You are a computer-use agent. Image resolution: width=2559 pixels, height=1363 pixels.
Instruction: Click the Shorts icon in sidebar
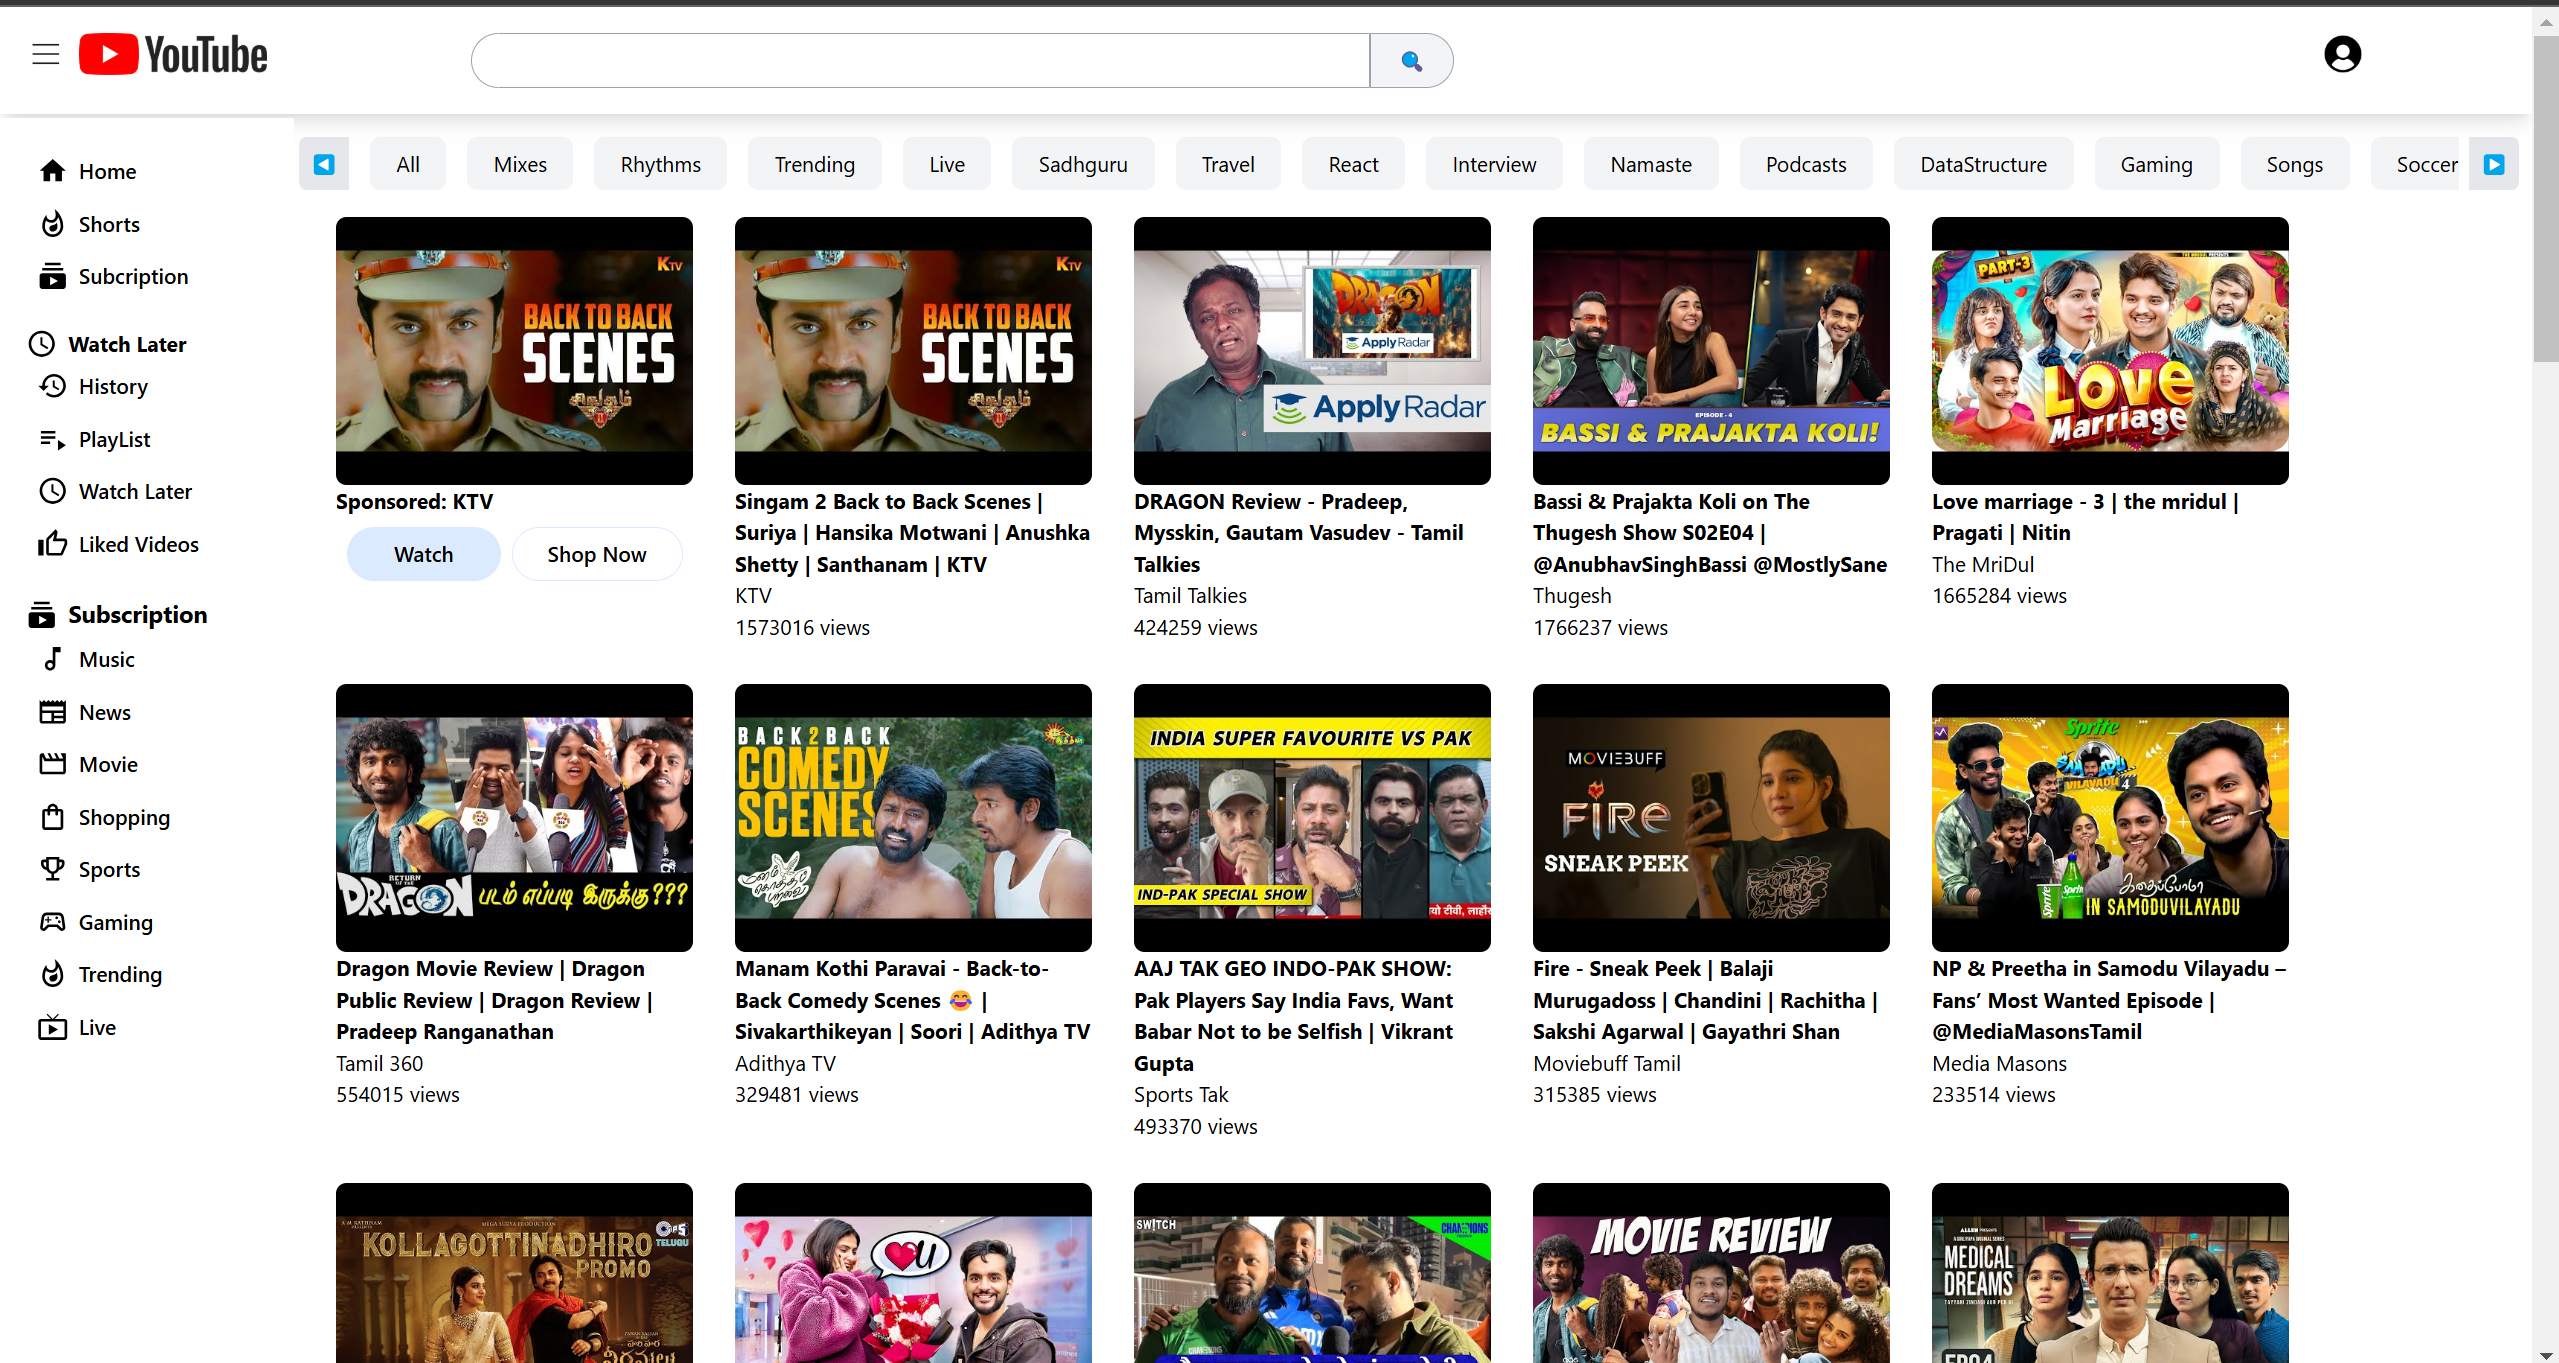click(x=53, y=224)
